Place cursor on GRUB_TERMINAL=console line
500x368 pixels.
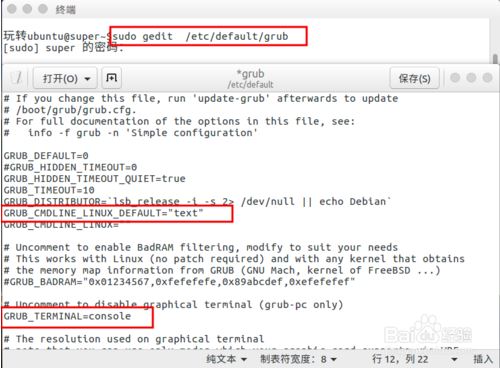(x=67, y=316)
